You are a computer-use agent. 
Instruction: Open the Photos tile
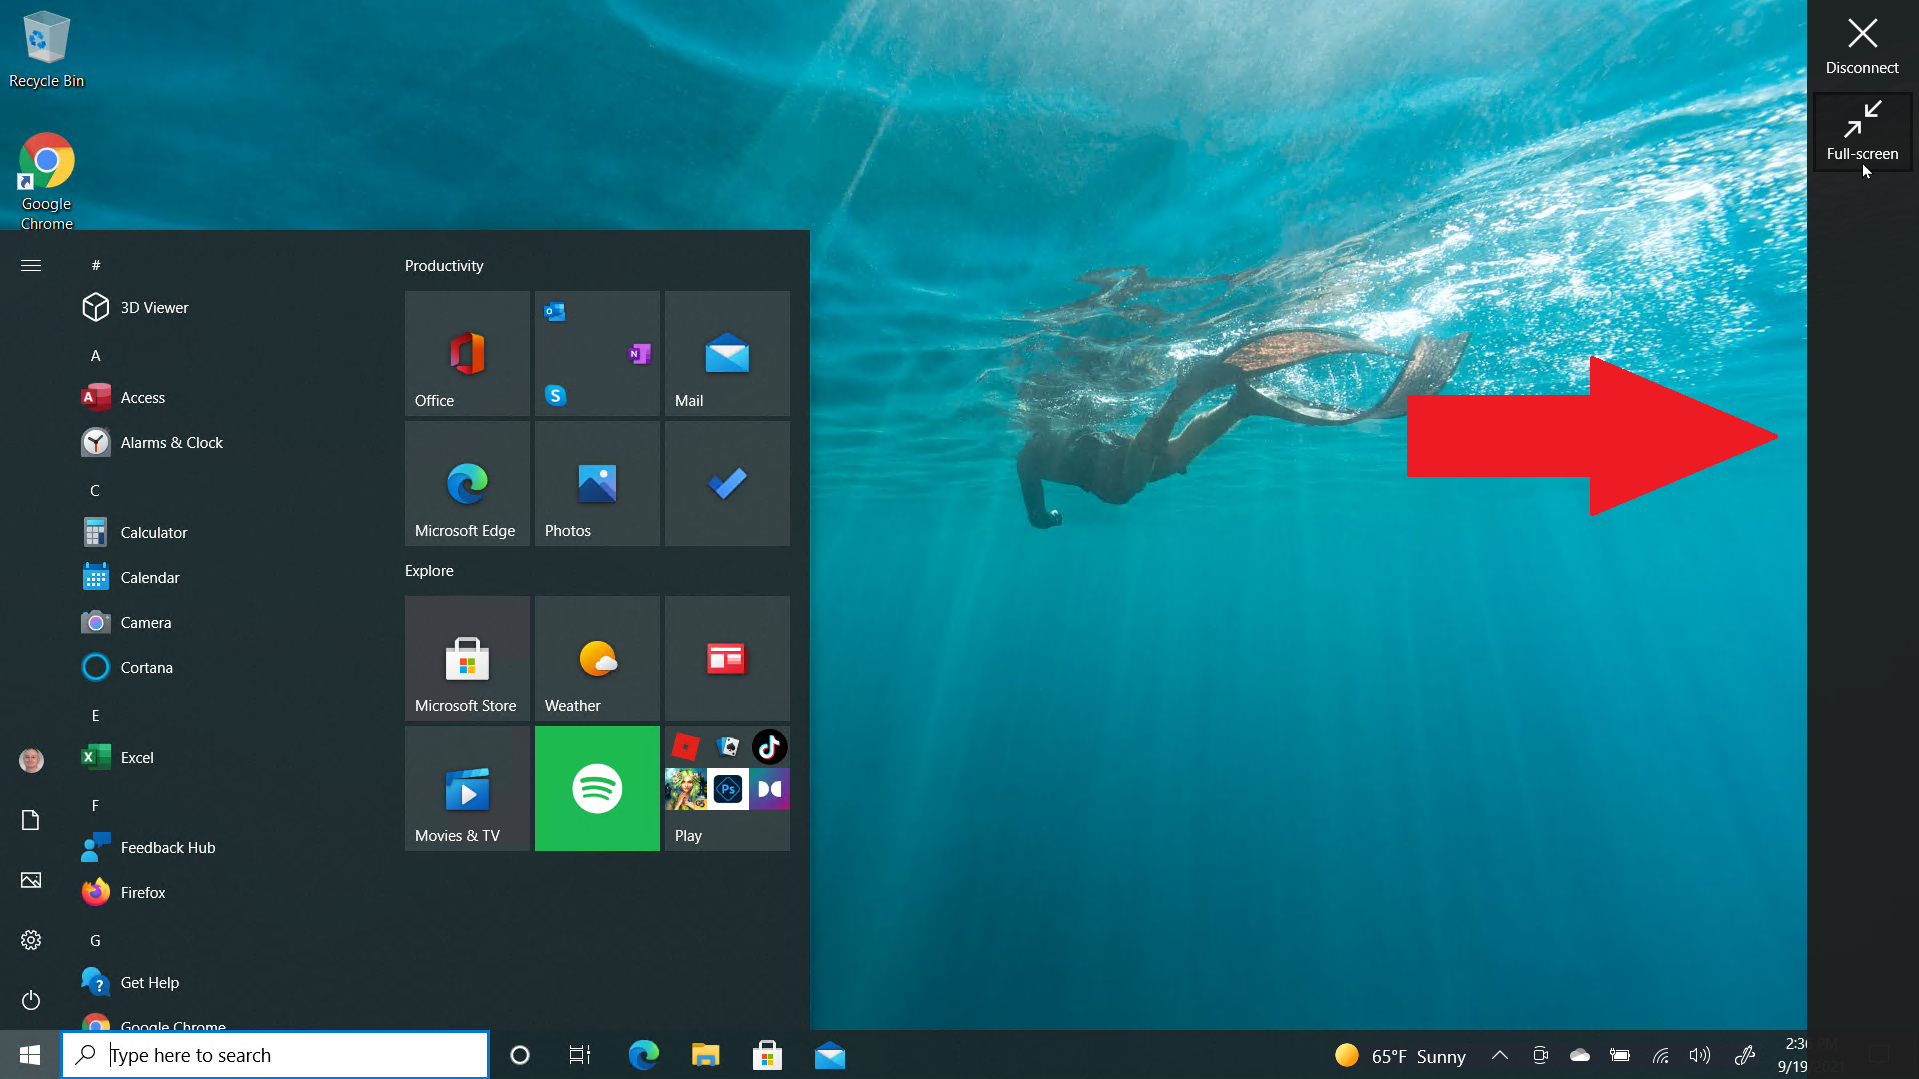click(597, 483)
